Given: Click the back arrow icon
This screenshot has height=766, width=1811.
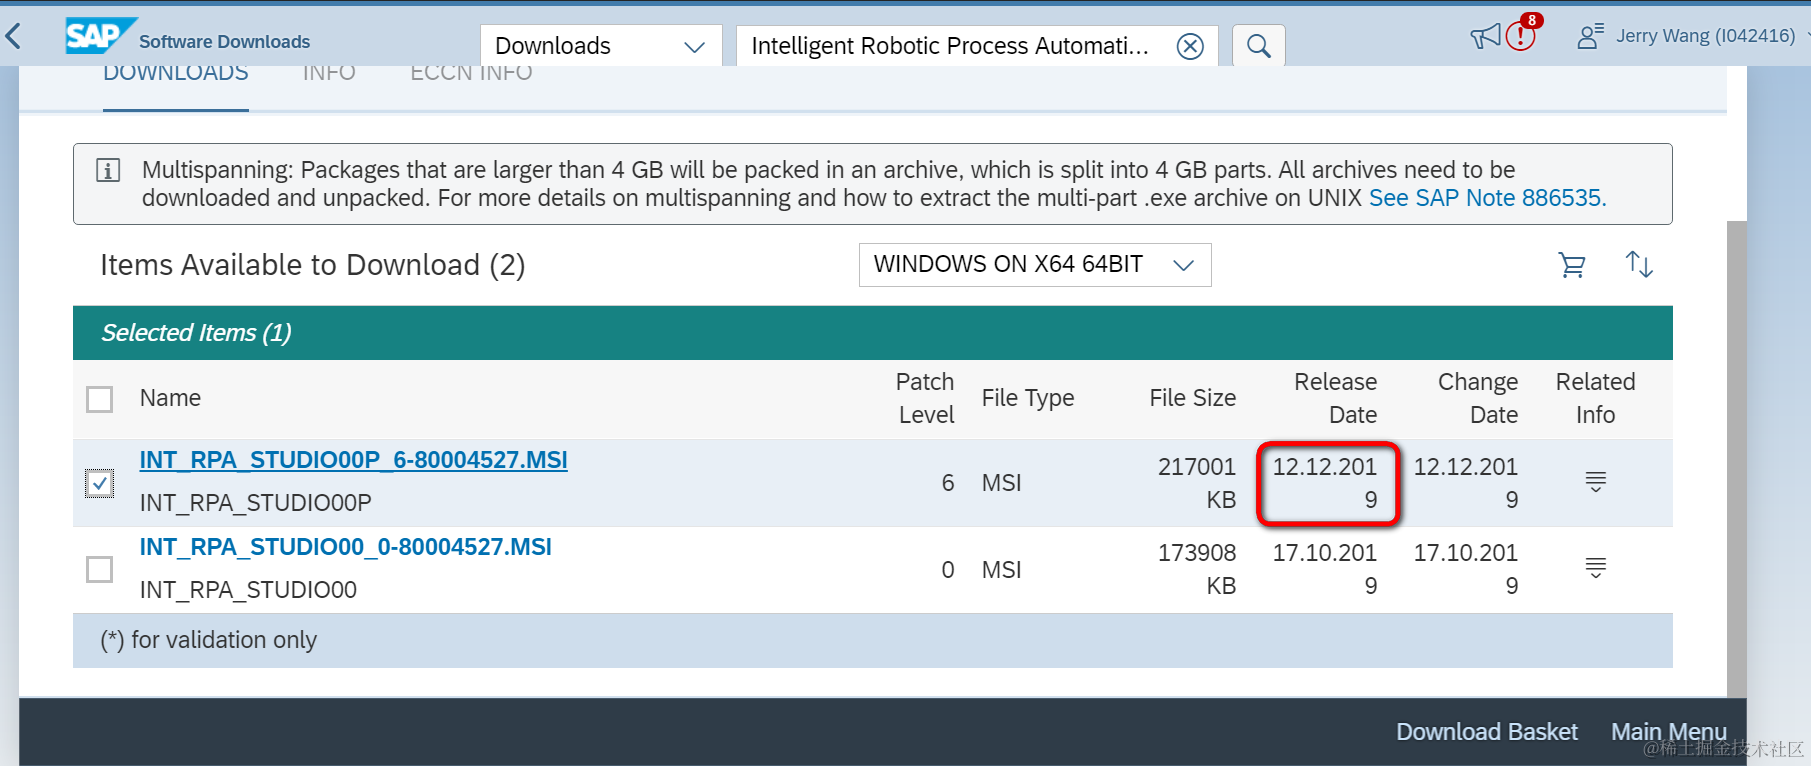Looking at the screenshot, I should pos(14,38).
